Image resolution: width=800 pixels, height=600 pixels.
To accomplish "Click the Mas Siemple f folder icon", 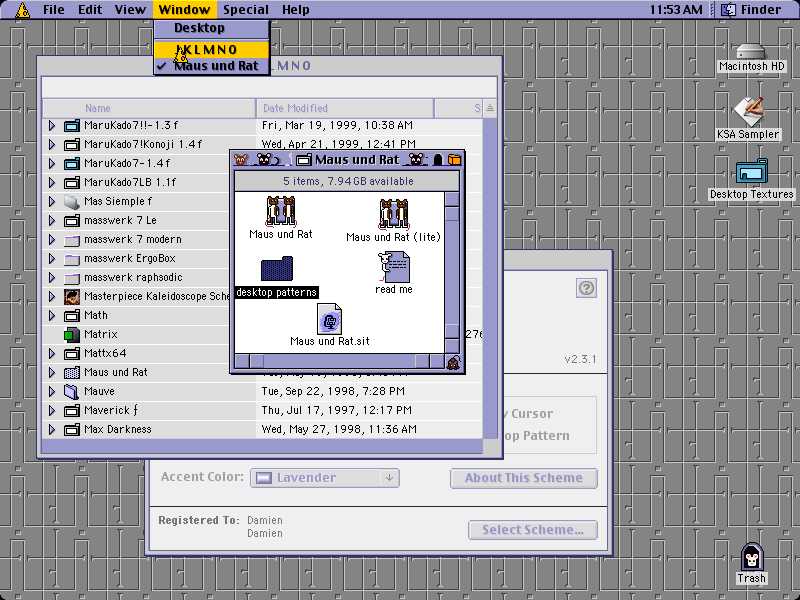I will pyautogui.click(x=72, y=202).
